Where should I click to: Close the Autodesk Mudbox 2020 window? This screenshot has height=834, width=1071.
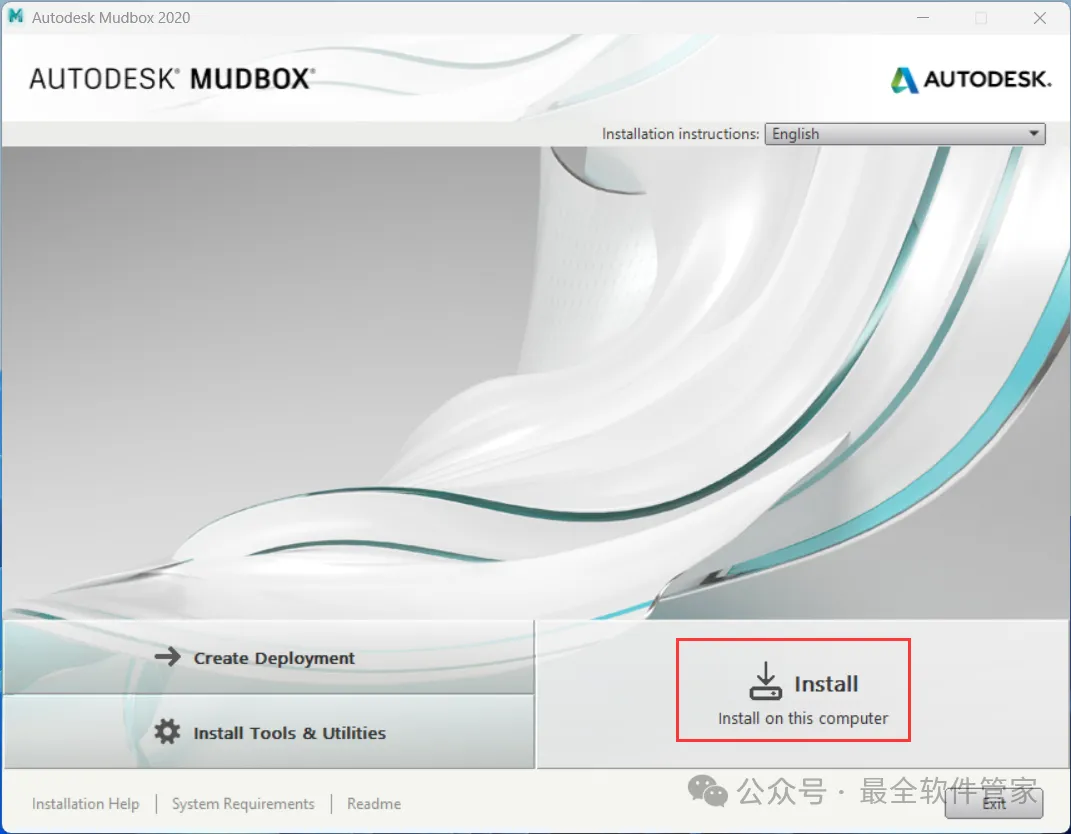[x=1040, y=18]
